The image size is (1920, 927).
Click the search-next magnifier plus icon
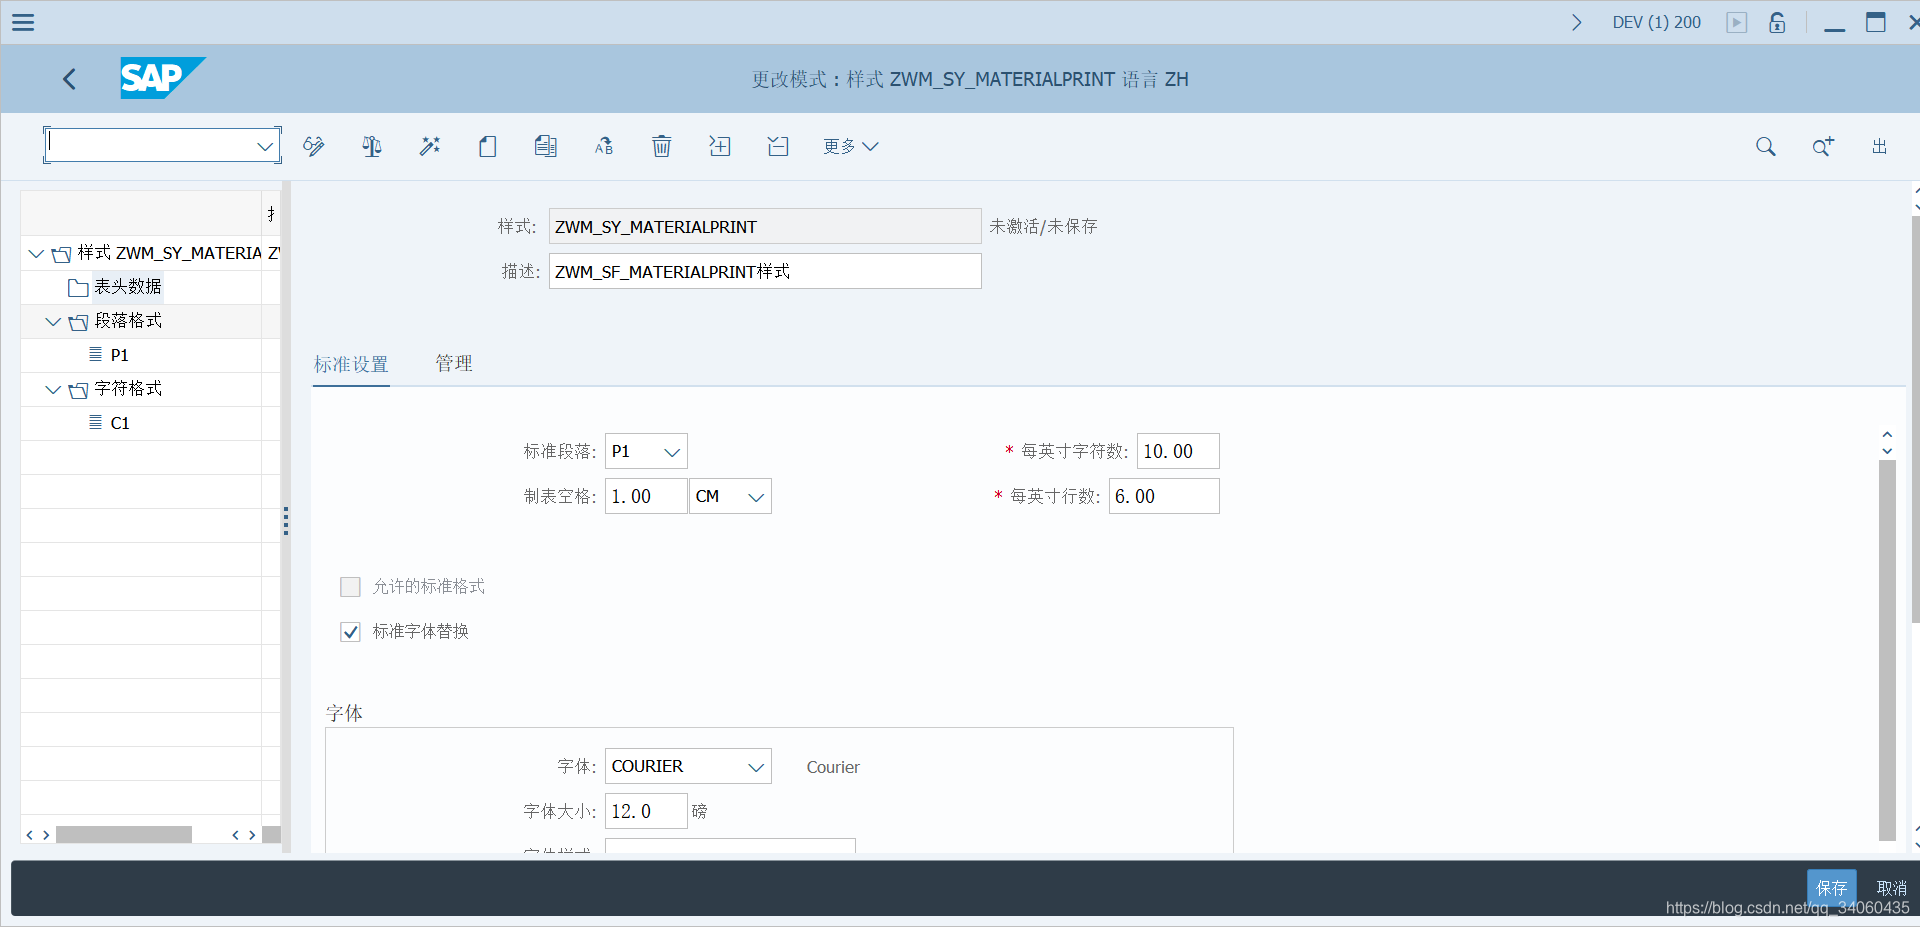click(1823, 146)
